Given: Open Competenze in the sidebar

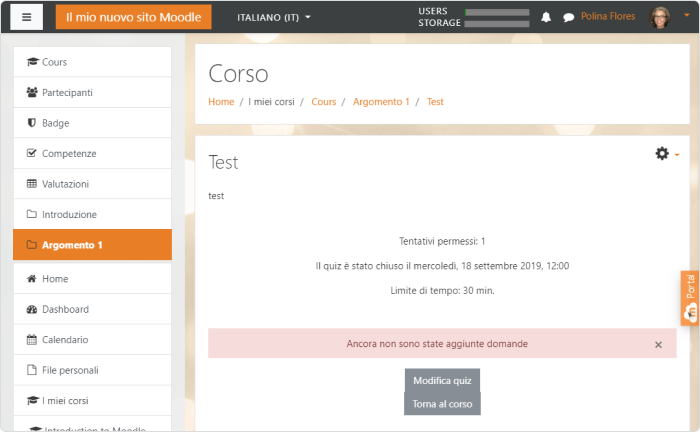Looking at the screenshot, I should coord(92,153).
